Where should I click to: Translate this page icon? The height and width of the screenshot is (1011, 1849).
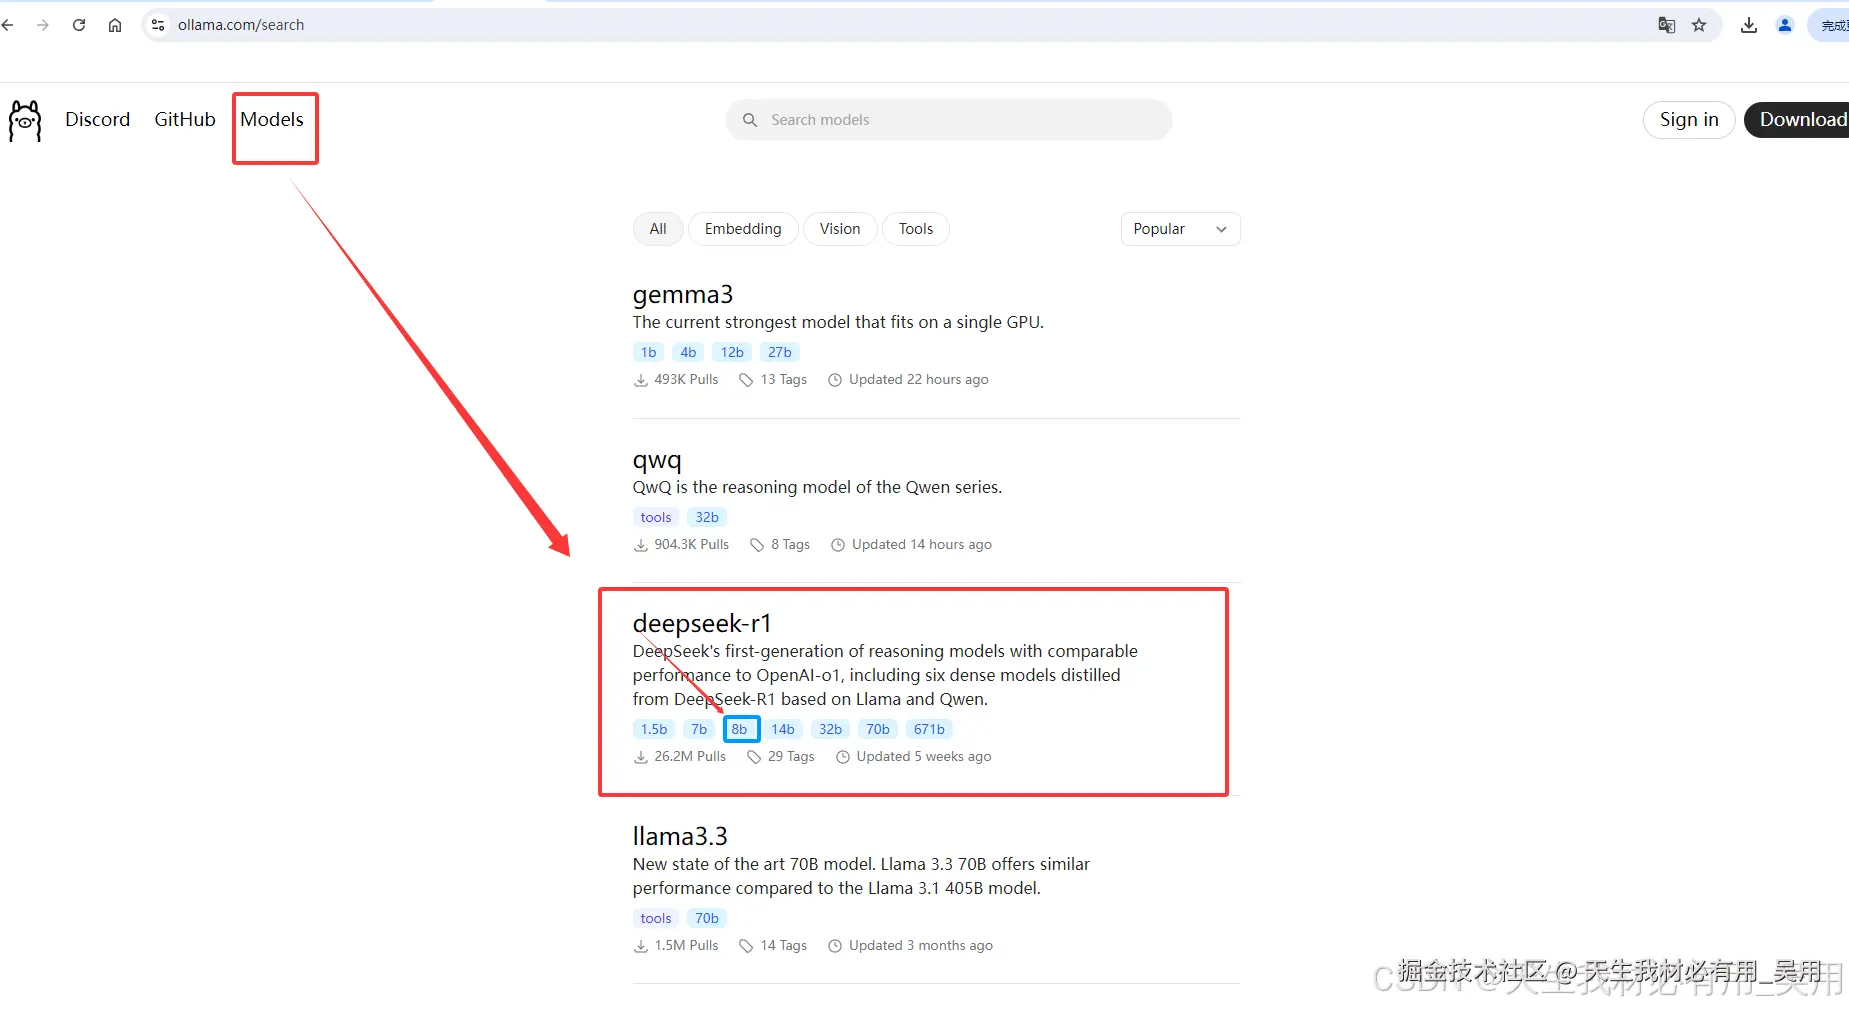pos(1666,25)
